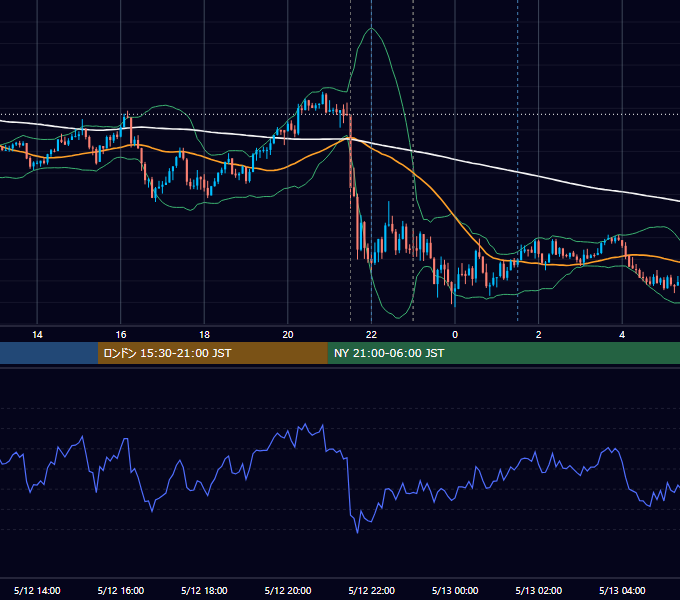Click the 5/12 22:00 date label
This screenshot has width=680, height=600.
point(372,590)
